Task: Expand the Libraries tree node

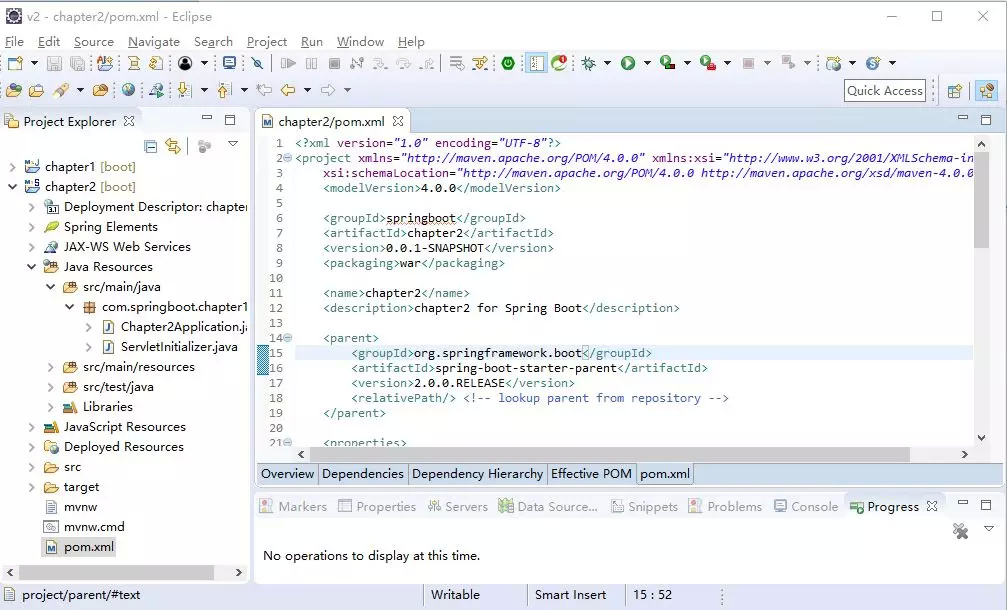Action: [x=50, y=407]
